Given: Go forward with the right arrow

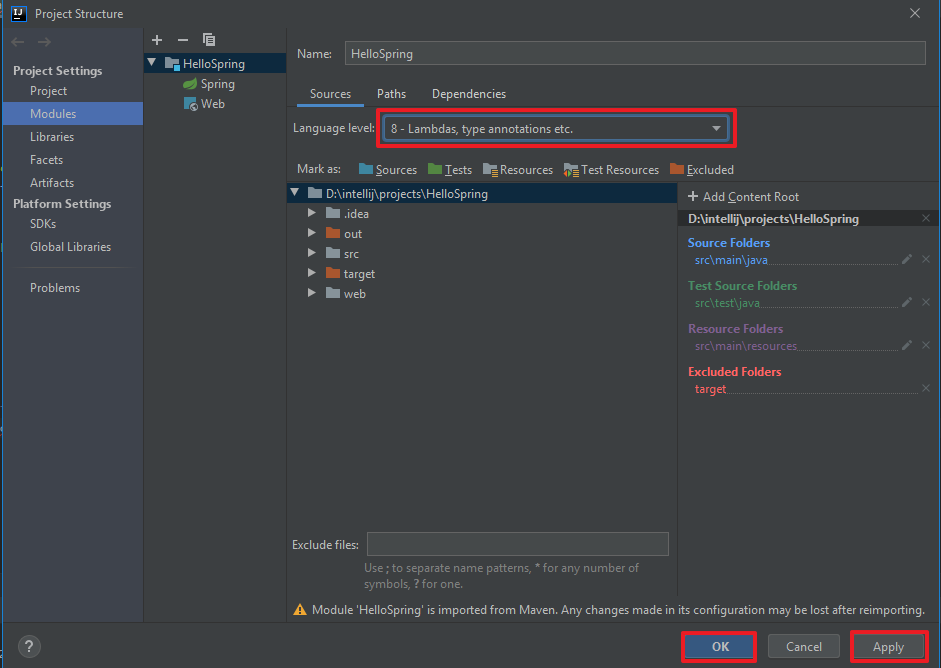Looking at the screenshot, I should click(x=44, y=41).
